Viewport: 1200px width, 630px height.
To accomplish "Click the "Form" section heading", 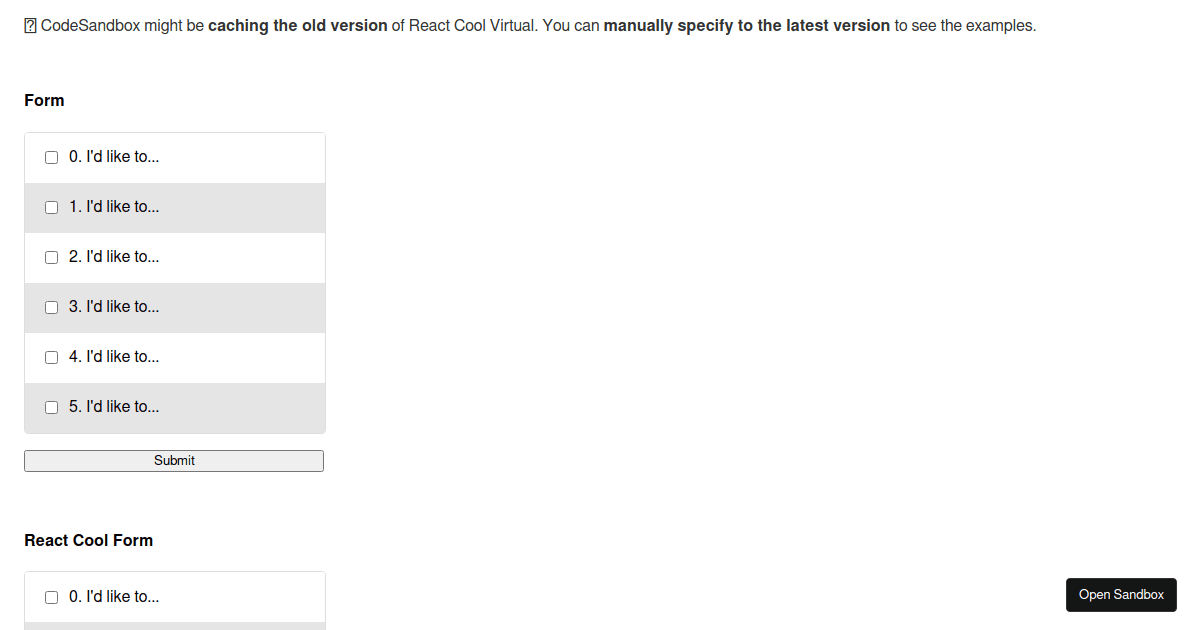I will (x=44, y=100).
